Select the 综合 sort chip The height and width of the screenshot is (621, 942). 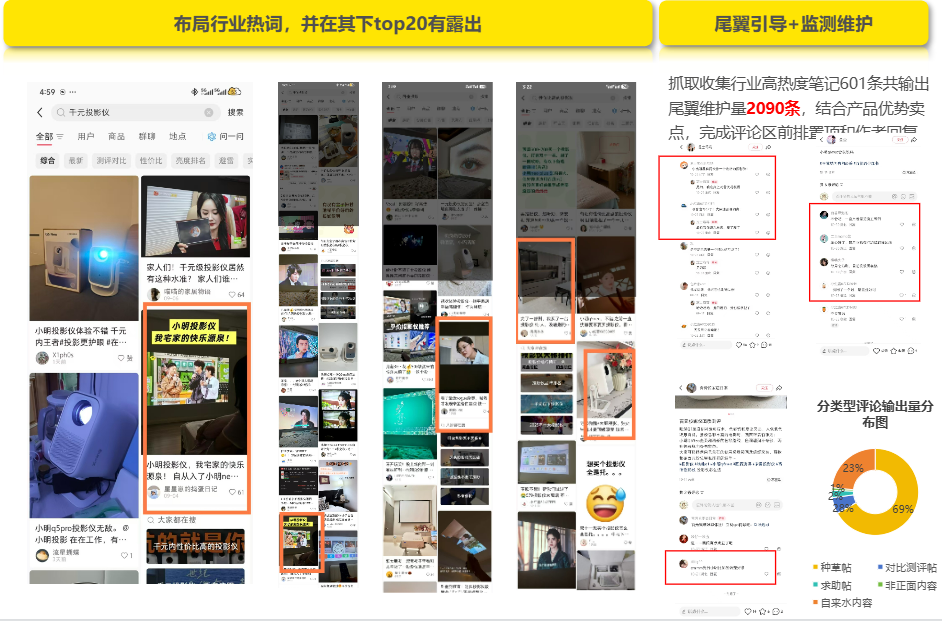tap(47, 160)
